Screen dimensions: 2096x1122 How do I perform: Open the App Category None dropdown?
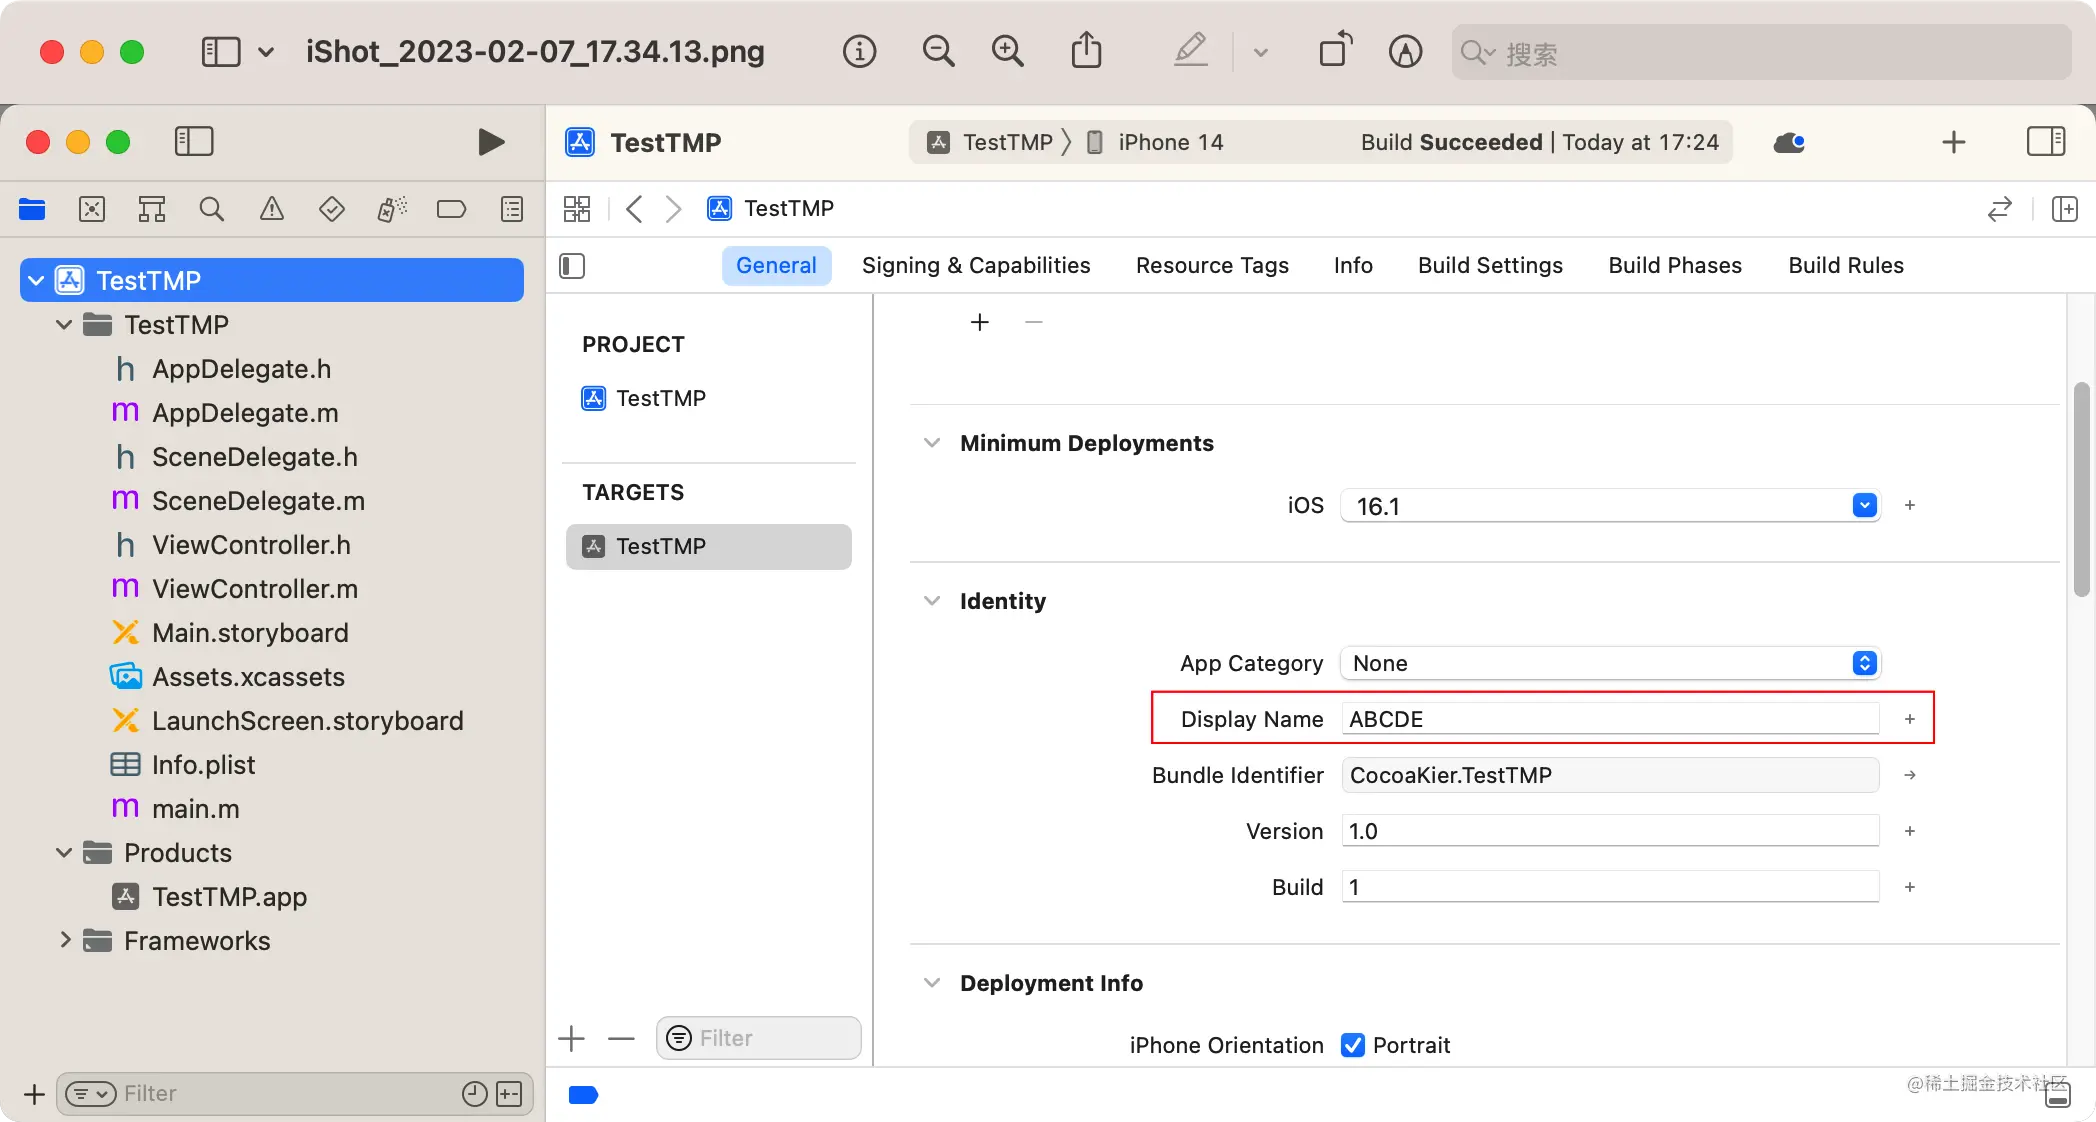point(1864,663)
